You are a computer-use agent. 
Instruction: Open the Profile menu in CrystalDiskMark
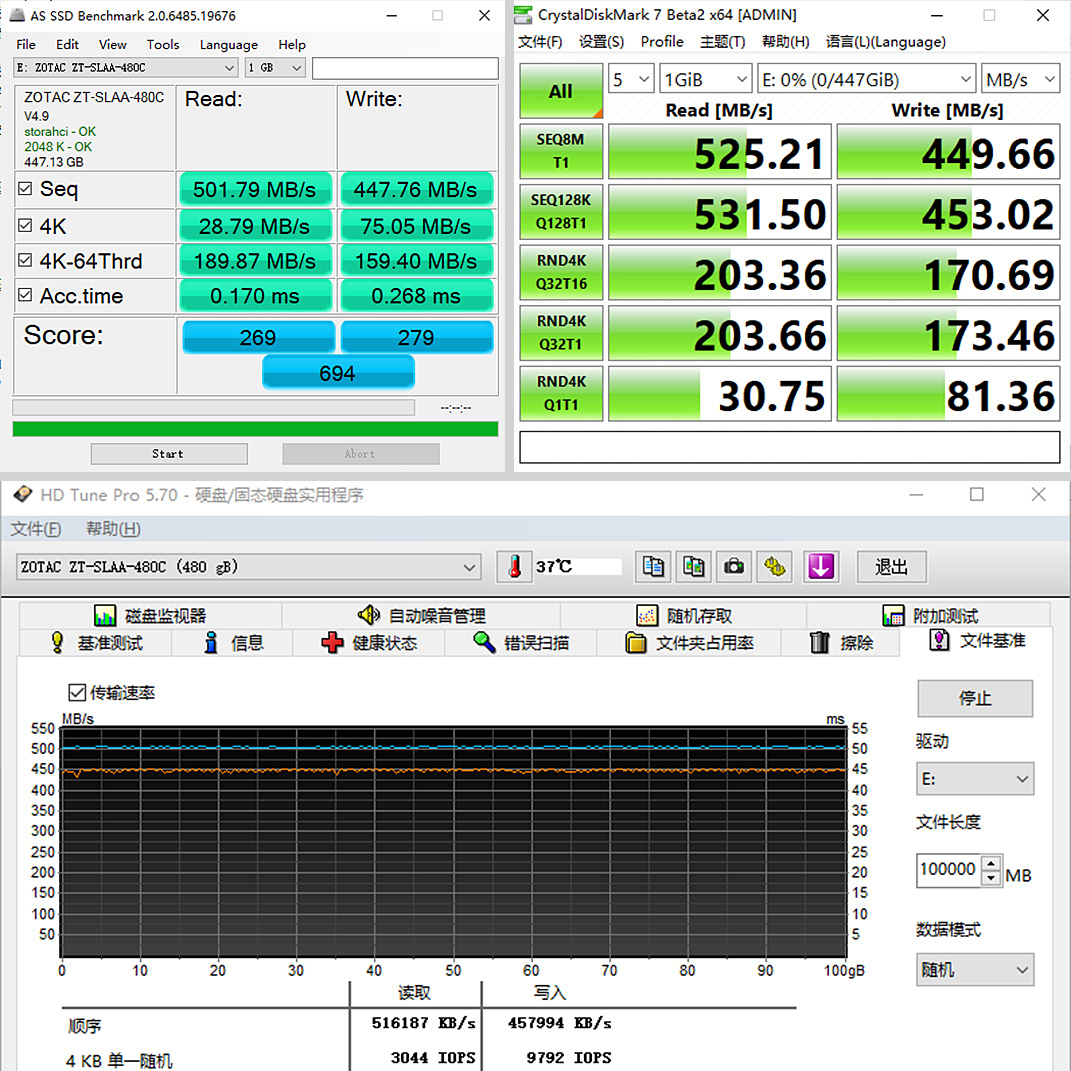coord(662,42)
